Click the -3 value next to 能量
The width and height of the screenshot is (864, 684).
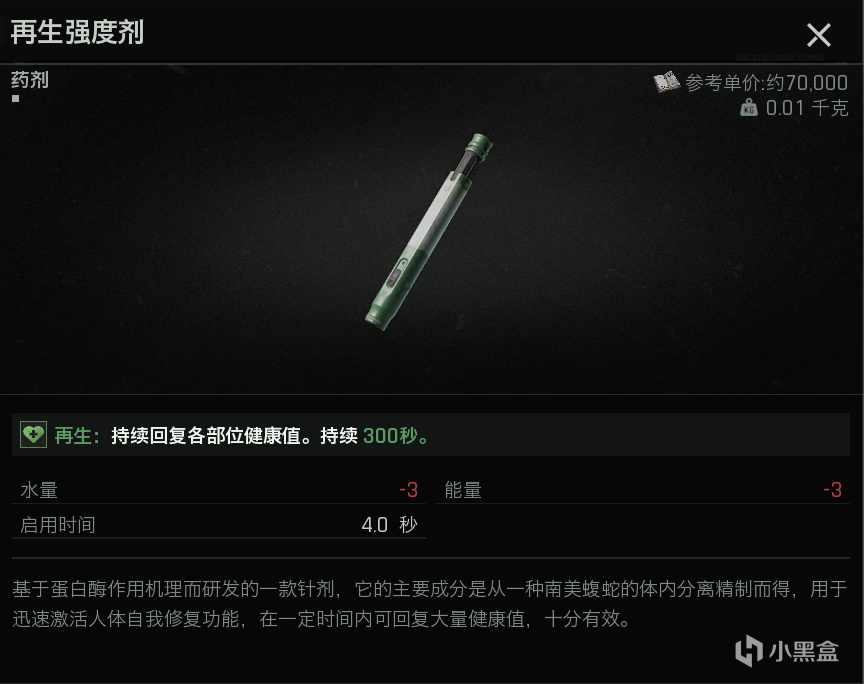[x=832, y=490]
